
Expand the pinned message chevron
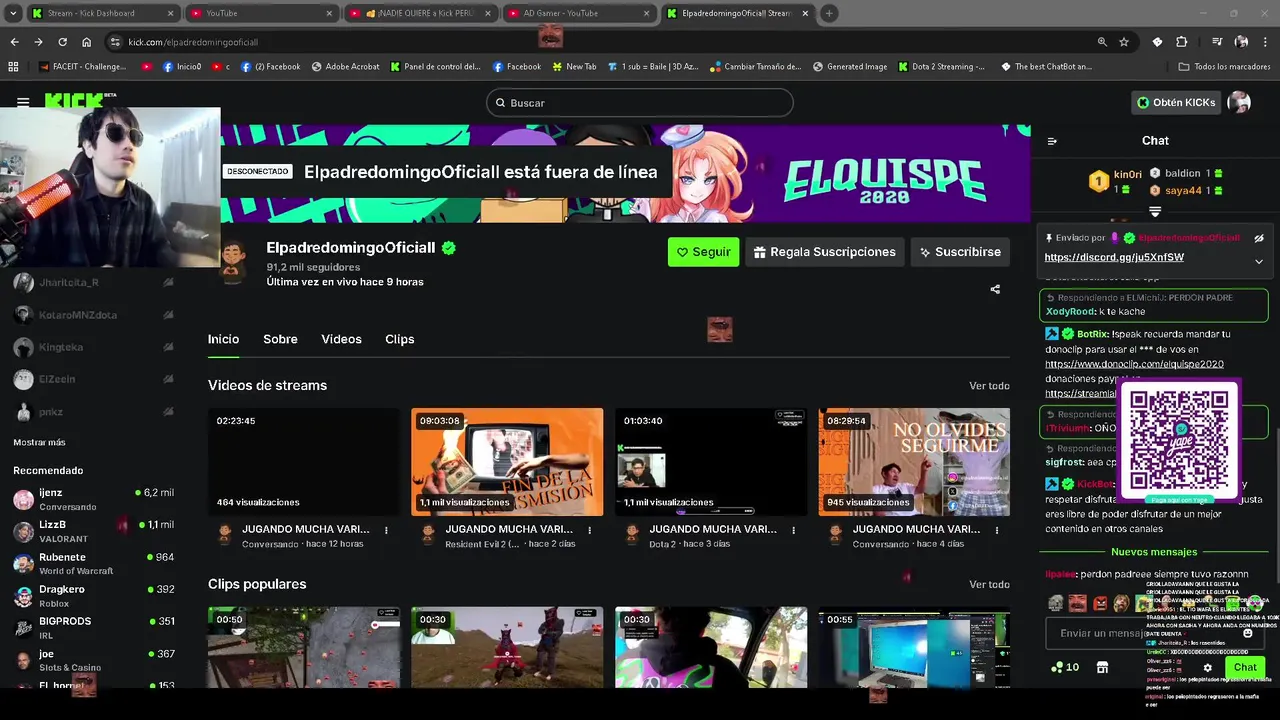1259,261
